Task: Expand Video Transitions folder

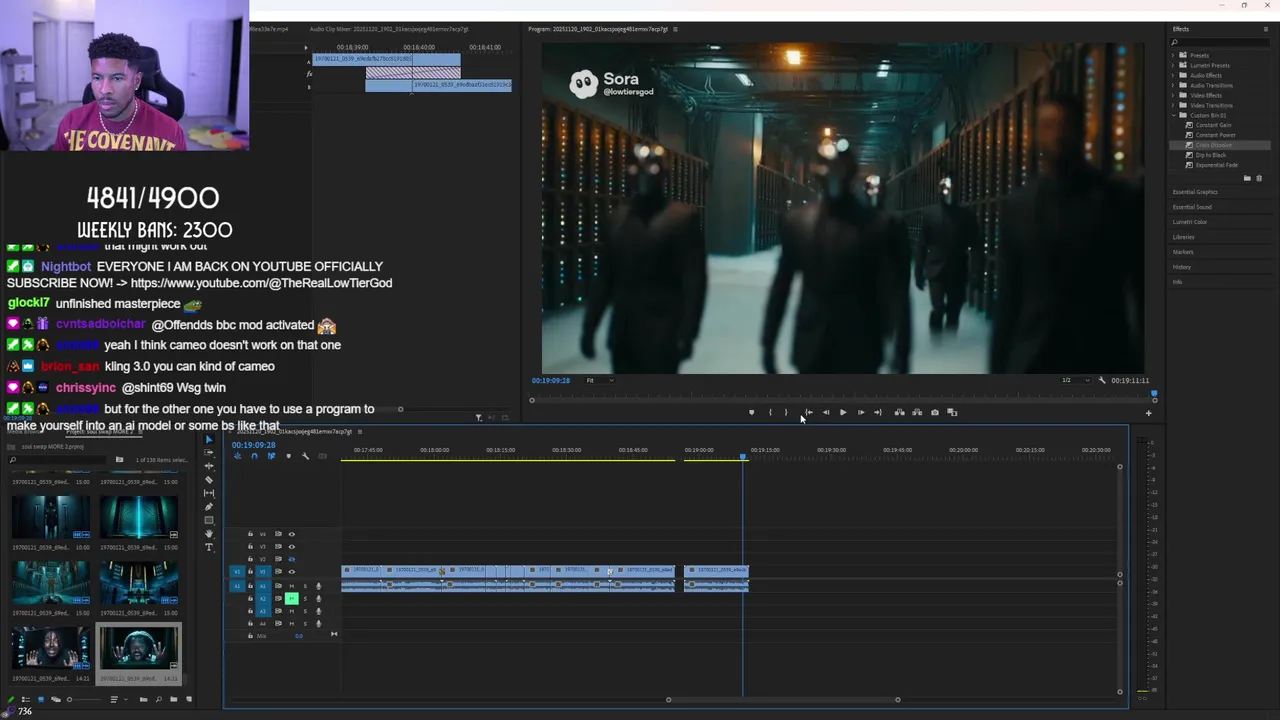Action: click(x=1173, y=105)
